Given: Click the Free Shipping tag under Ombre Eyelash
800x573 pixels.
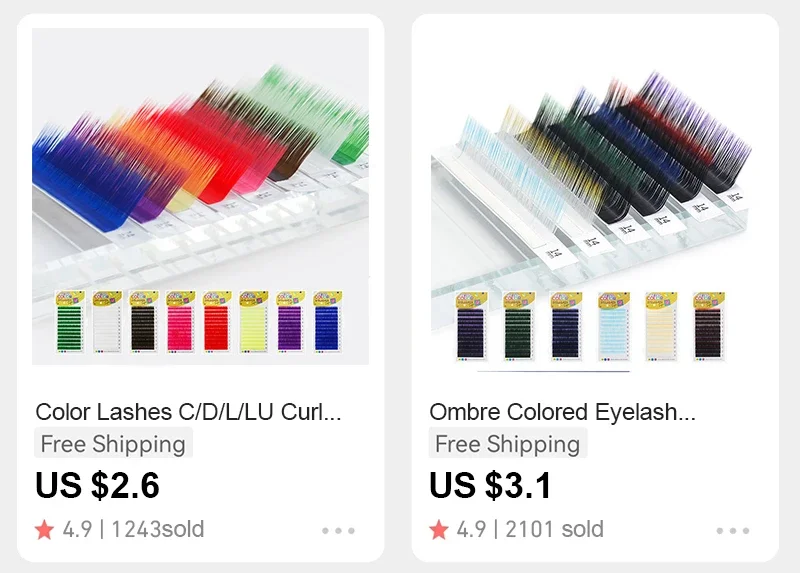Looking at the screenshot, I should (x=508, y=443).
